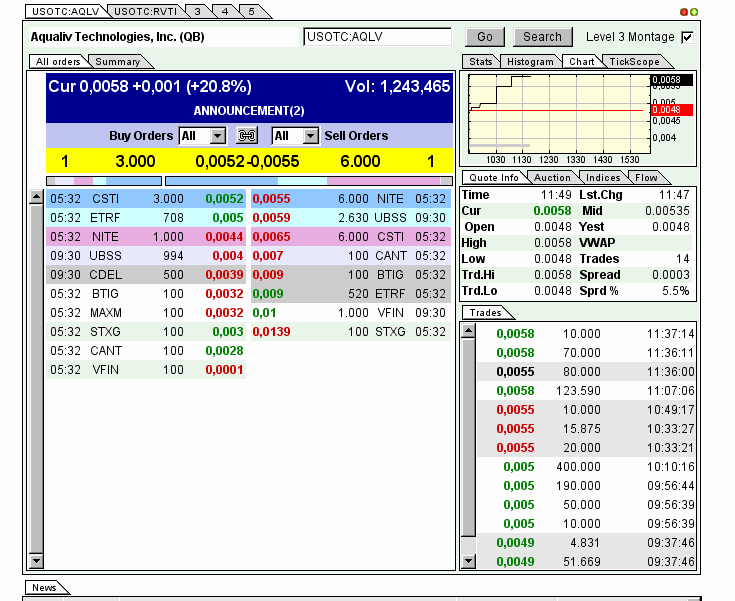The image size is (735, 601).
Task: Switch to the USOTC:AQLV tab
Action: tap(66, 11)
